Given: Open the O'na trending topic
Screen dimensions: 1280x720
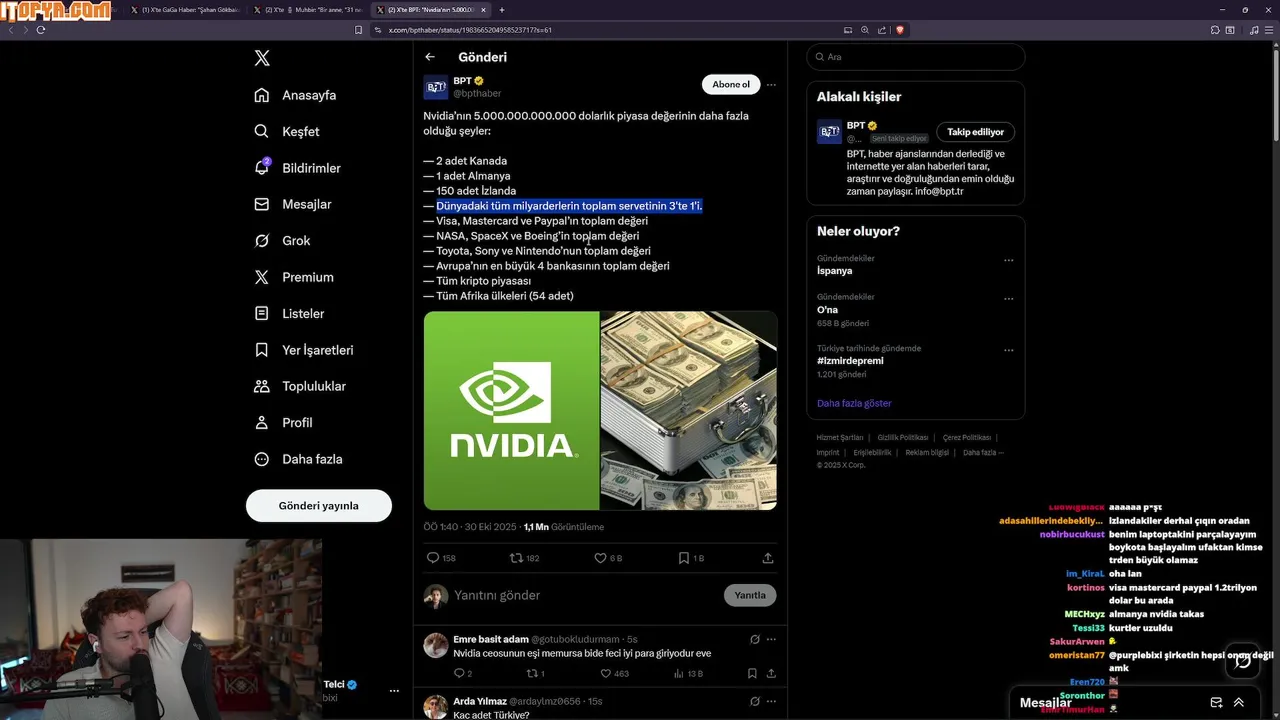Looking at the screenshot, I should (827, 310).
